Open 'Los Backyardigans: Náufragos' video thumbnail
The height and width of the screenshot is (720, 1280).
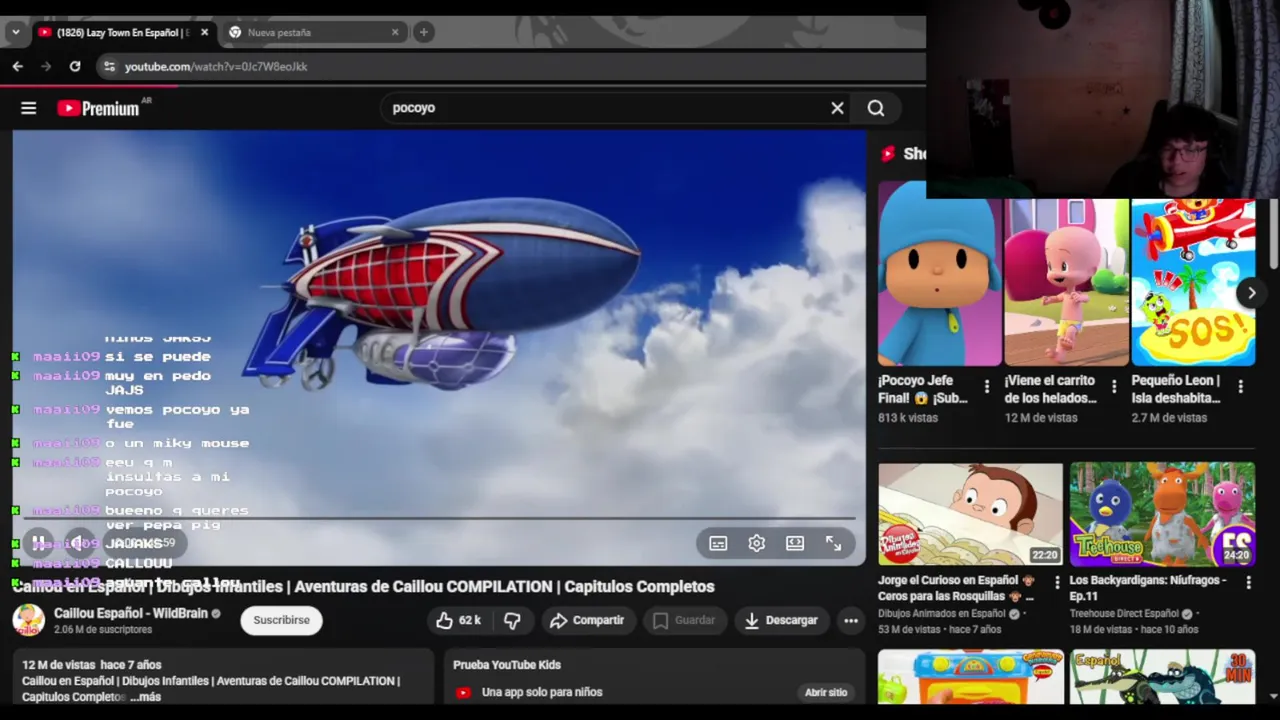pos(1162,514)
